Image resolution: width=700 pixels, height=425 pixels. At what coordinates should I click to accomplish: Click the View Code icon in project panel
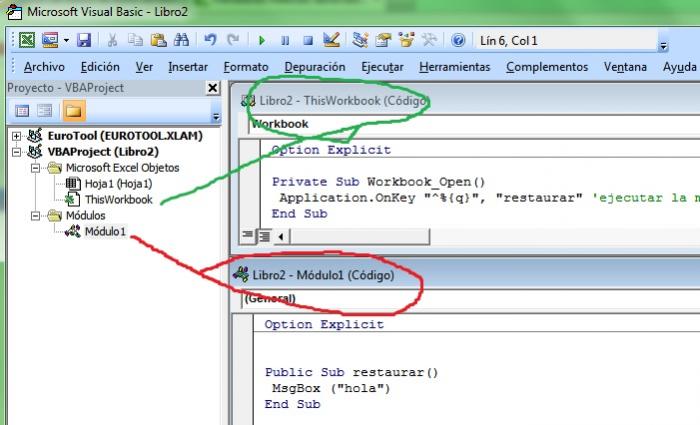pyautogui.click(x=22, y=110)
